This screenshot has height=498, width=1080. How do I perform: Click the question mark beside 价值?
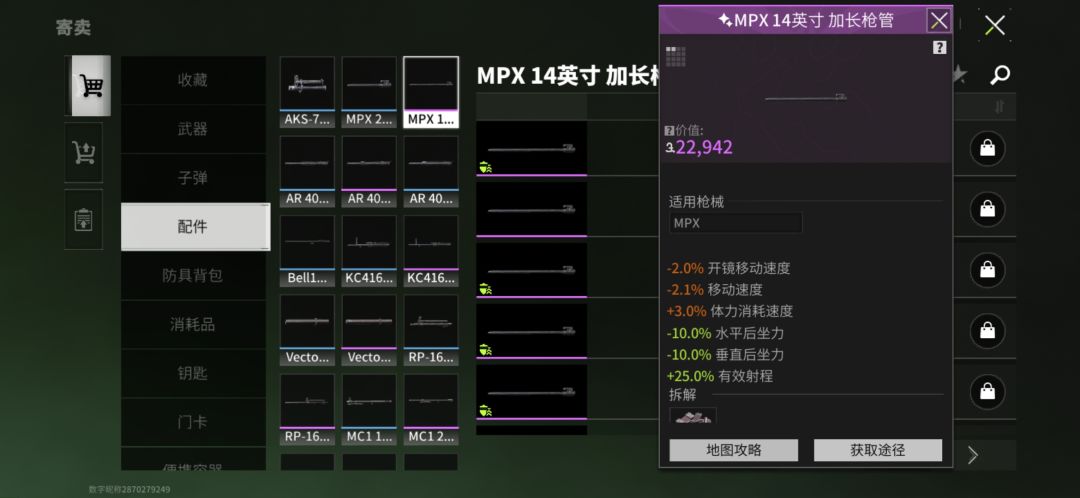669,130
